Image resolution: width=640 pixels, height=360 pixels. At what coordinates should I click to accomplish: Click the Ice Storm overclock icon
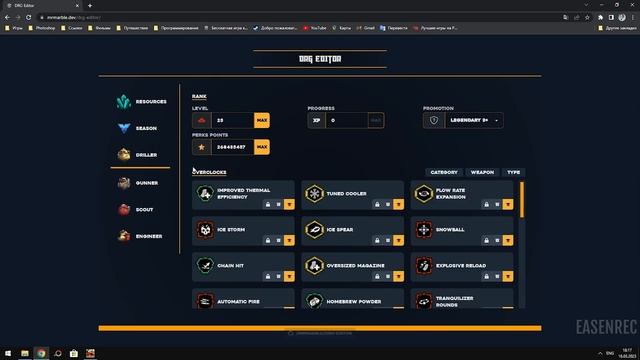point(205,229)
